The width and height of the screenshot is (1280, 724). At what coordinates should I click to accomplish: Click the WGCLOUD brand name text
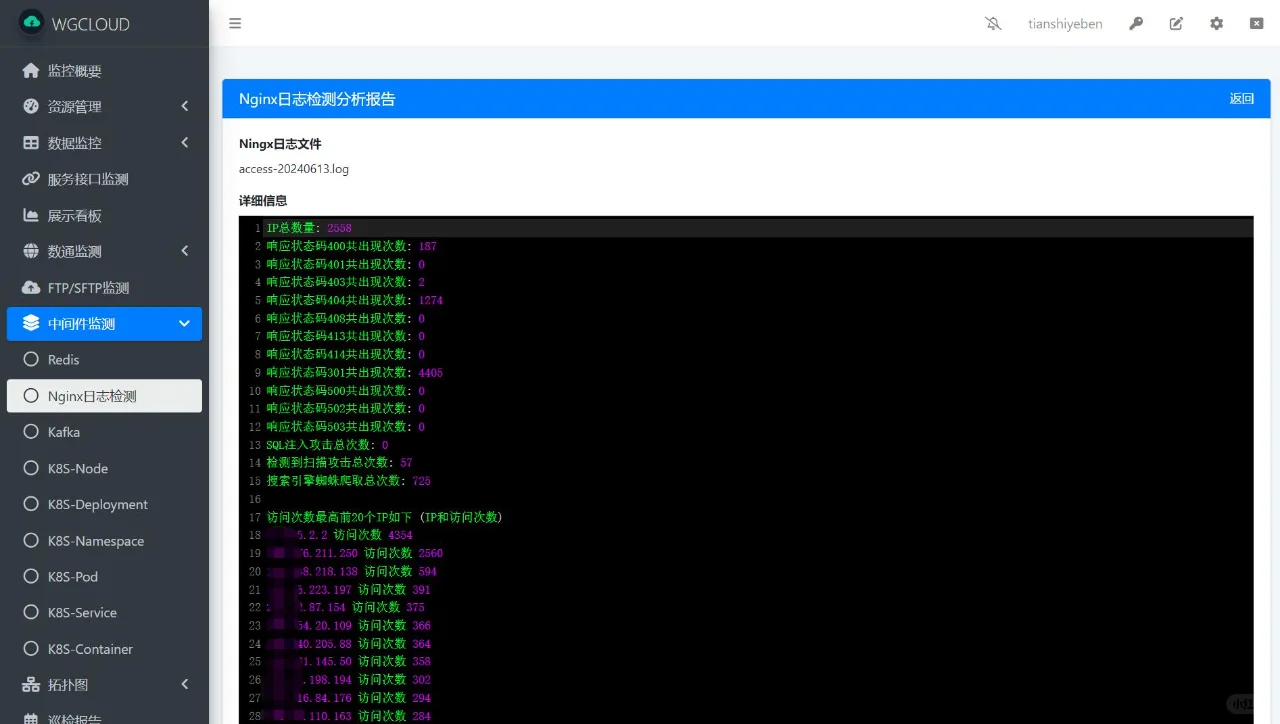point(91,24)
